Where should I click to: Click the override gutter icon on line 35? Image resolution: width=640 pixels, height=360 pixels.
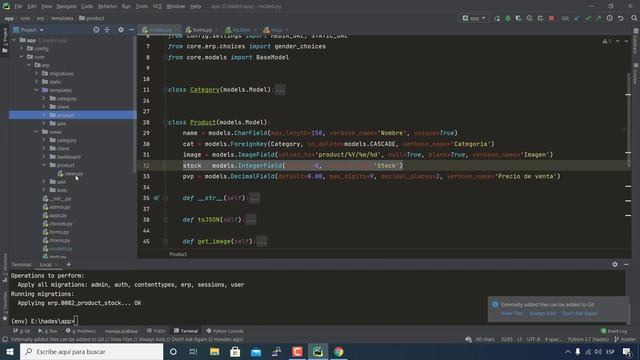tap(156, 198)
